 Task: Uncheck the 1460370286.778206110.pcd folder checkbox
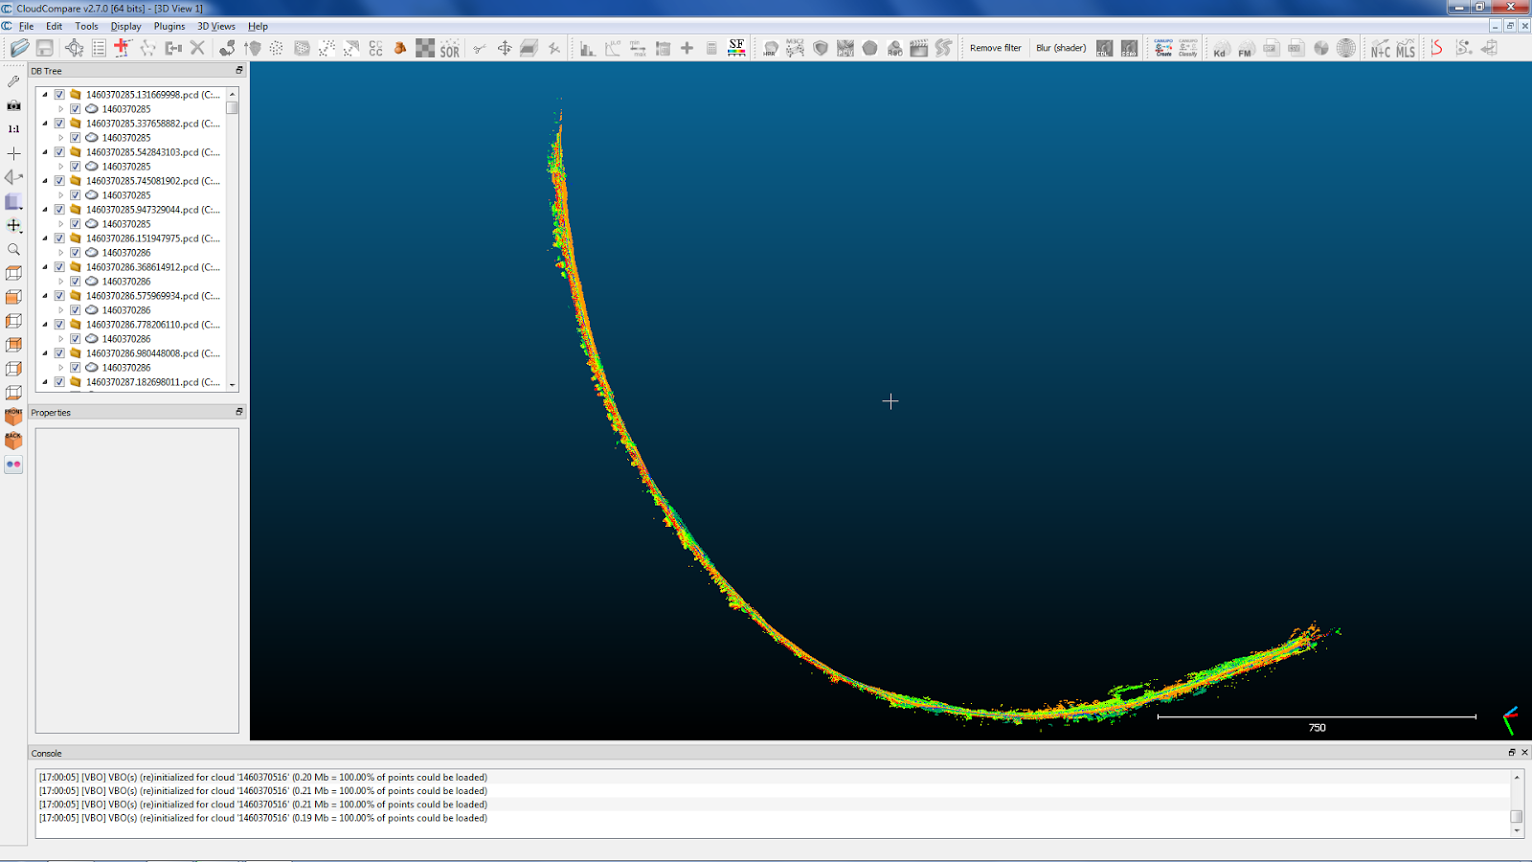pyautogui.click(x=59, y=325)
